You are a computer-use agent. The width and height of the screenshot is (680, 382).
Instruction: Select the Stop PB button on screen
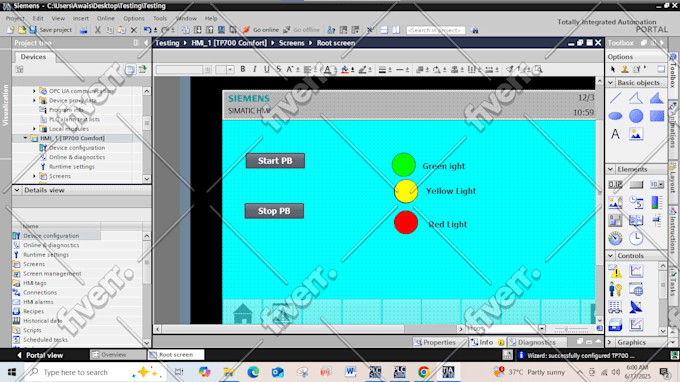(274, 211)
